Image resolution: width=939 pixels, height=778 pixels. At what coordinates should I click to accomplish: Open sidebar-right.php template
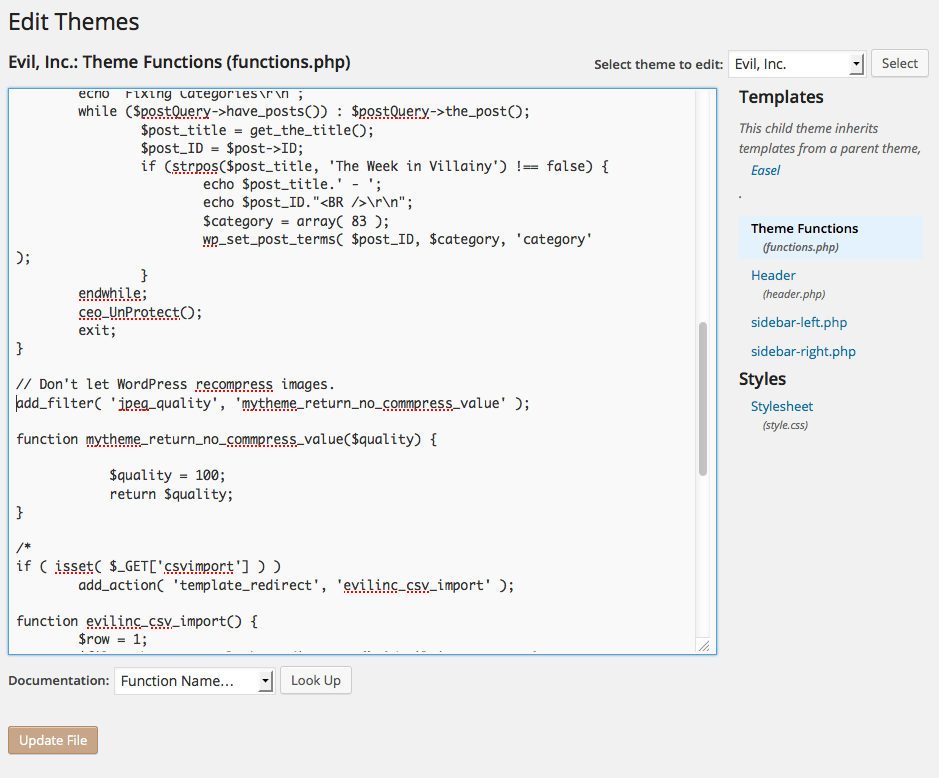pyautogui.click(x=803, y=351)
